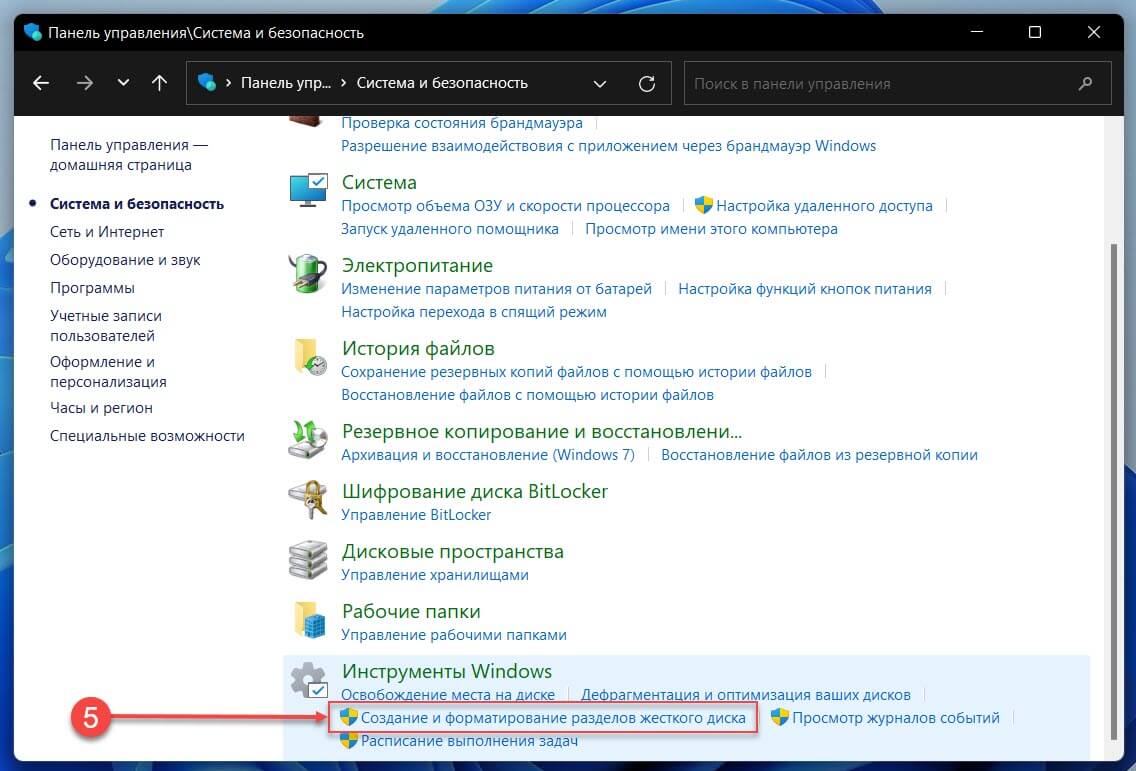
Task: Open 'Восстановление файлов из резервной копии'
Action: pos(819,455)
